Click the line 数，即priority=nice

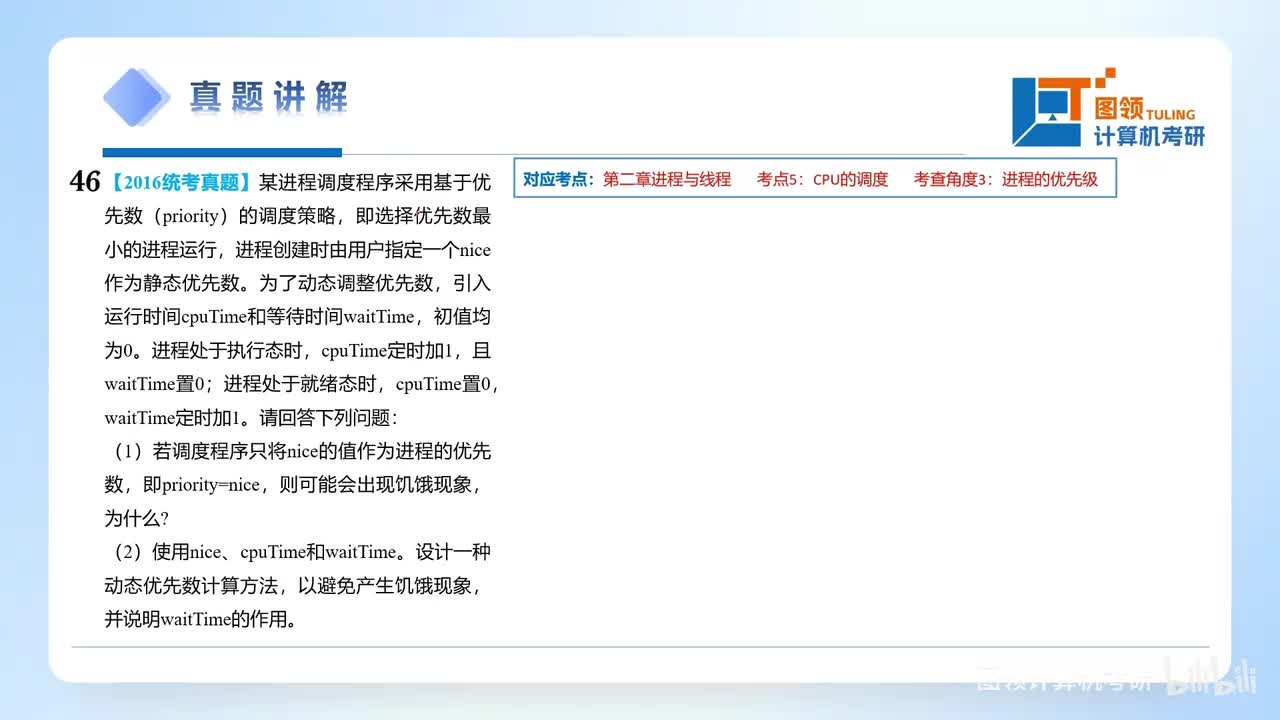coord(293,485)
